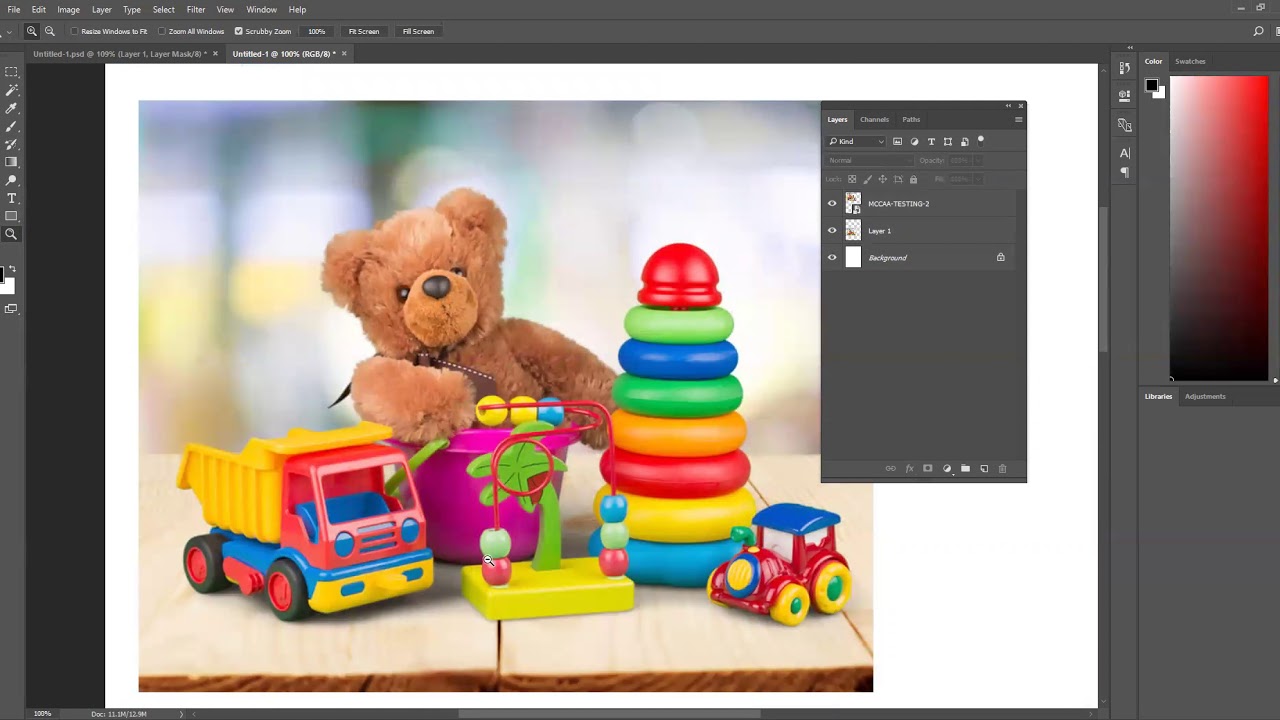Select the Rectangular Marquee tool

pyautogui.click(x=11, y=72)
